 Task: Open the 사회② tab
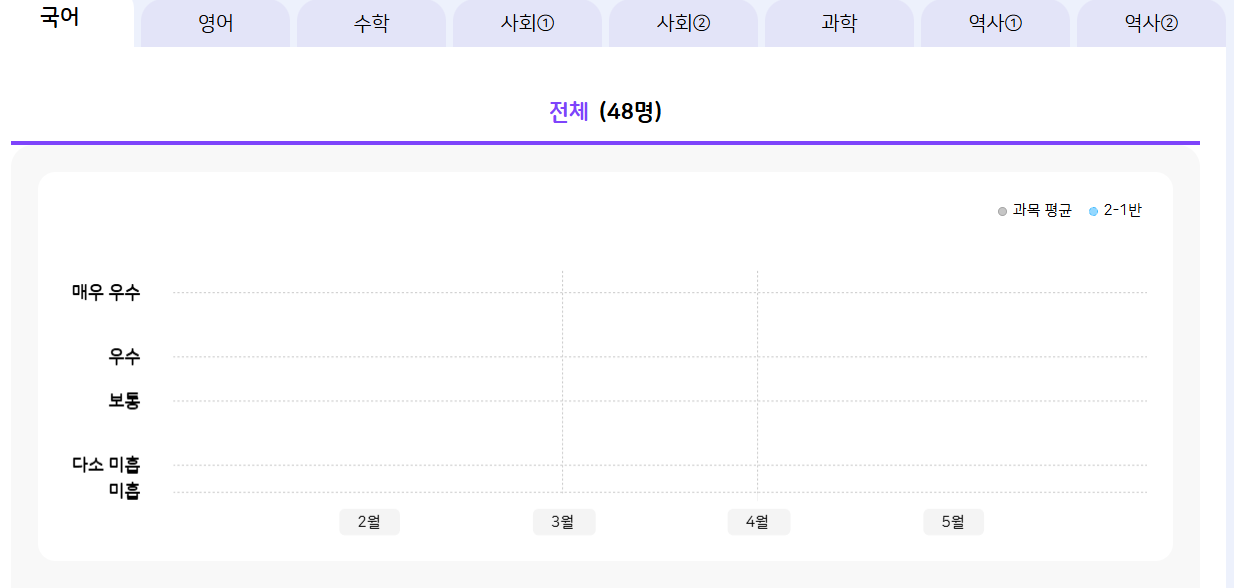point(683,24)
